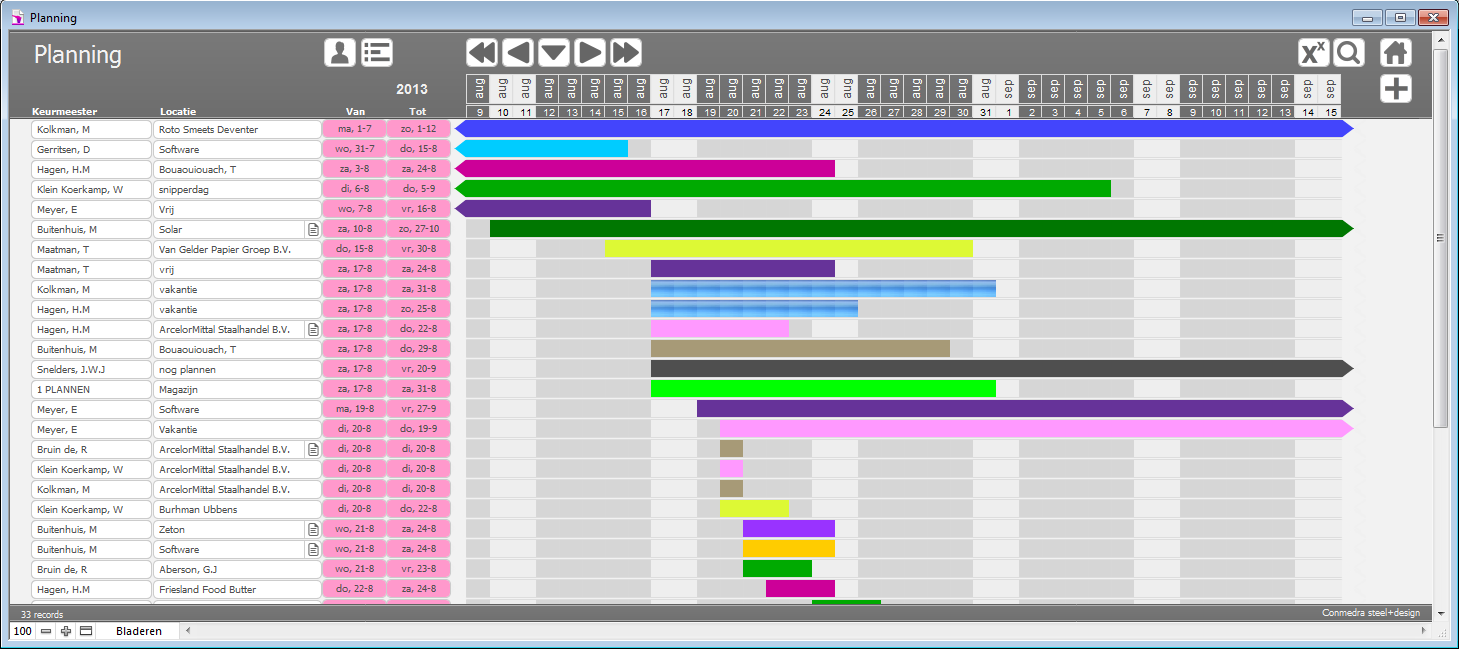Viewport: 1459px width, 649px height.
Task: Go to home screen via house icon
Action: pos(1396,53)
